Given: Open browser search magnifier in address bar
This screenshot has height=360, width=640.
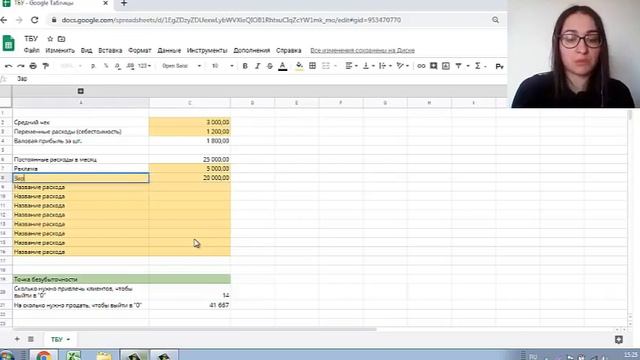Looking at the screenshot, I should coord(496,20).
